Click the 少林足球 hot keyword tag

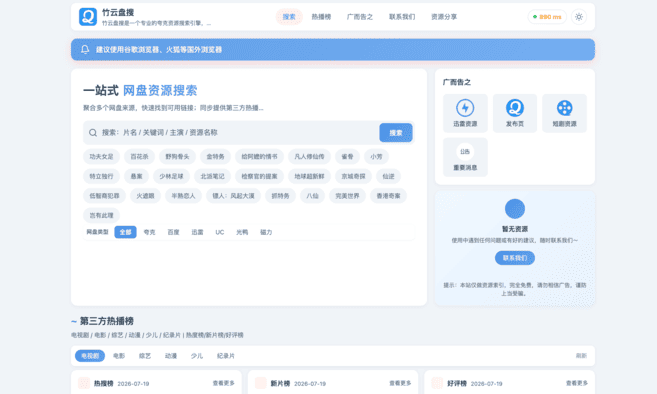click(x=171, y=176)
